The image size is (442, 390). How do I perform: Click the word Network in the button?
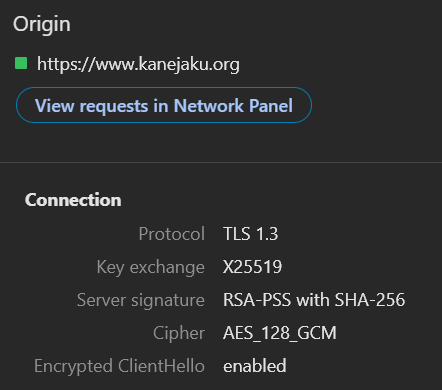[x=209, y=106]
